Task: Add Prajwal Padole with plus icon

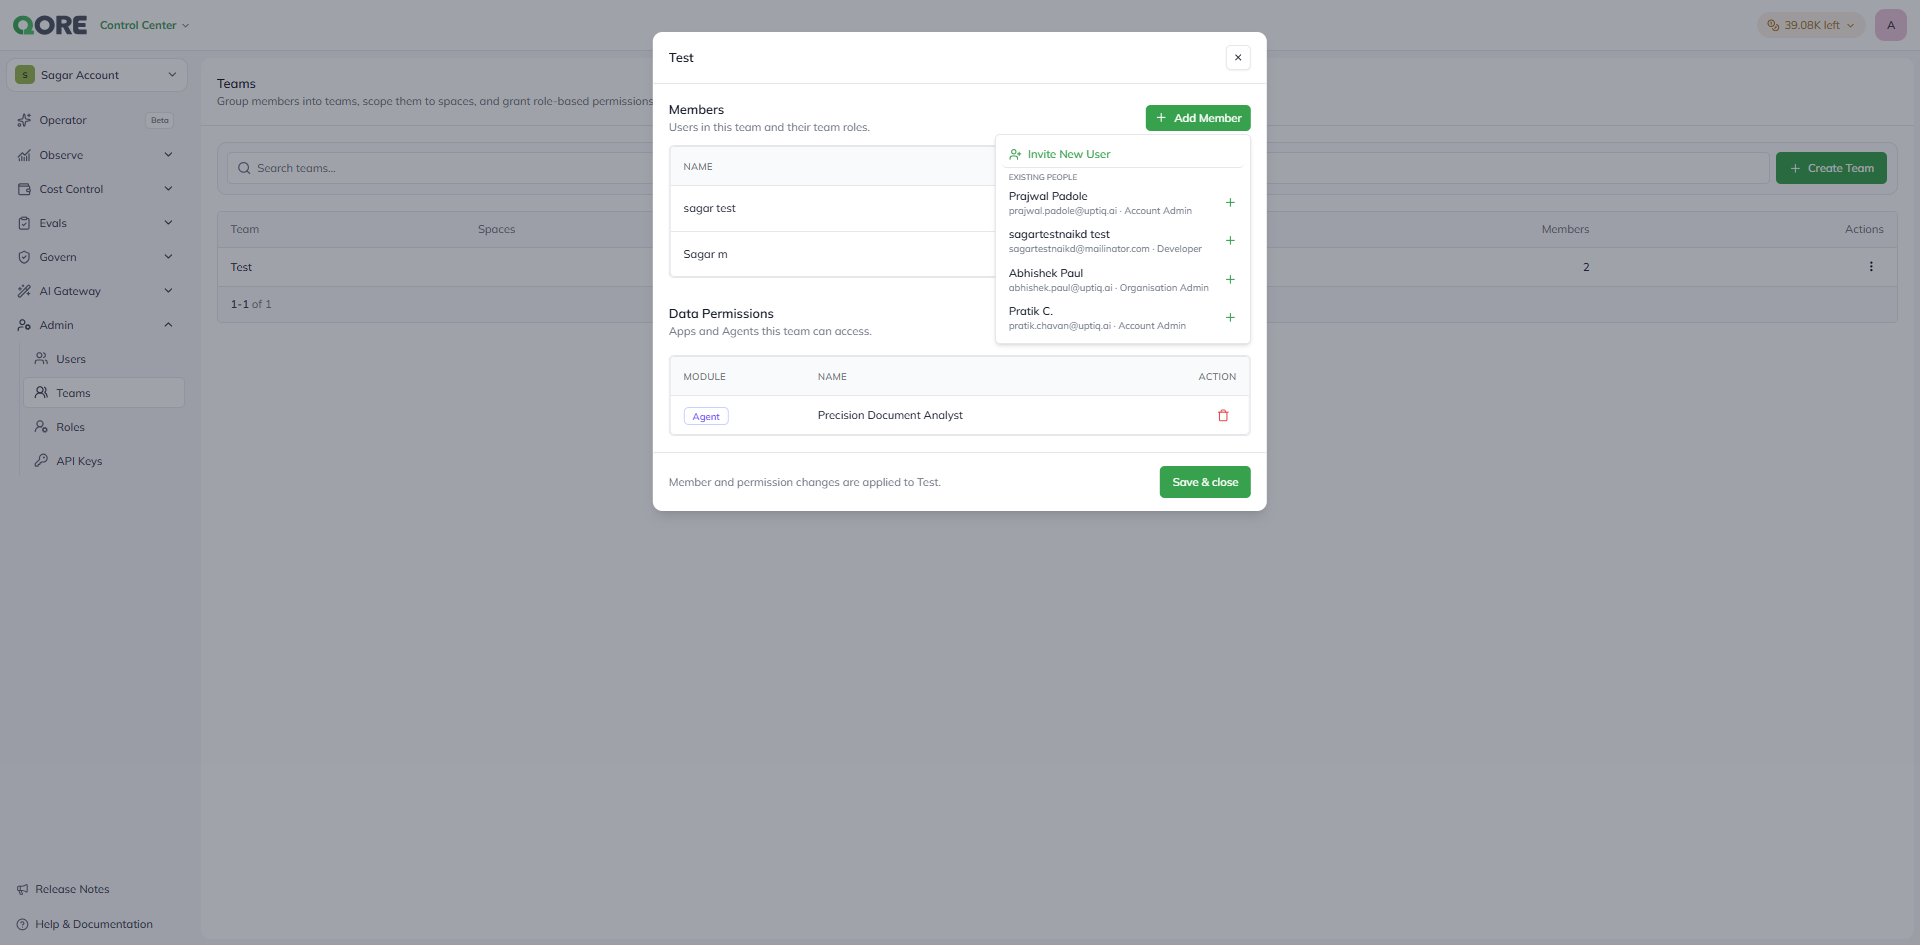Action: (1230, 203)
